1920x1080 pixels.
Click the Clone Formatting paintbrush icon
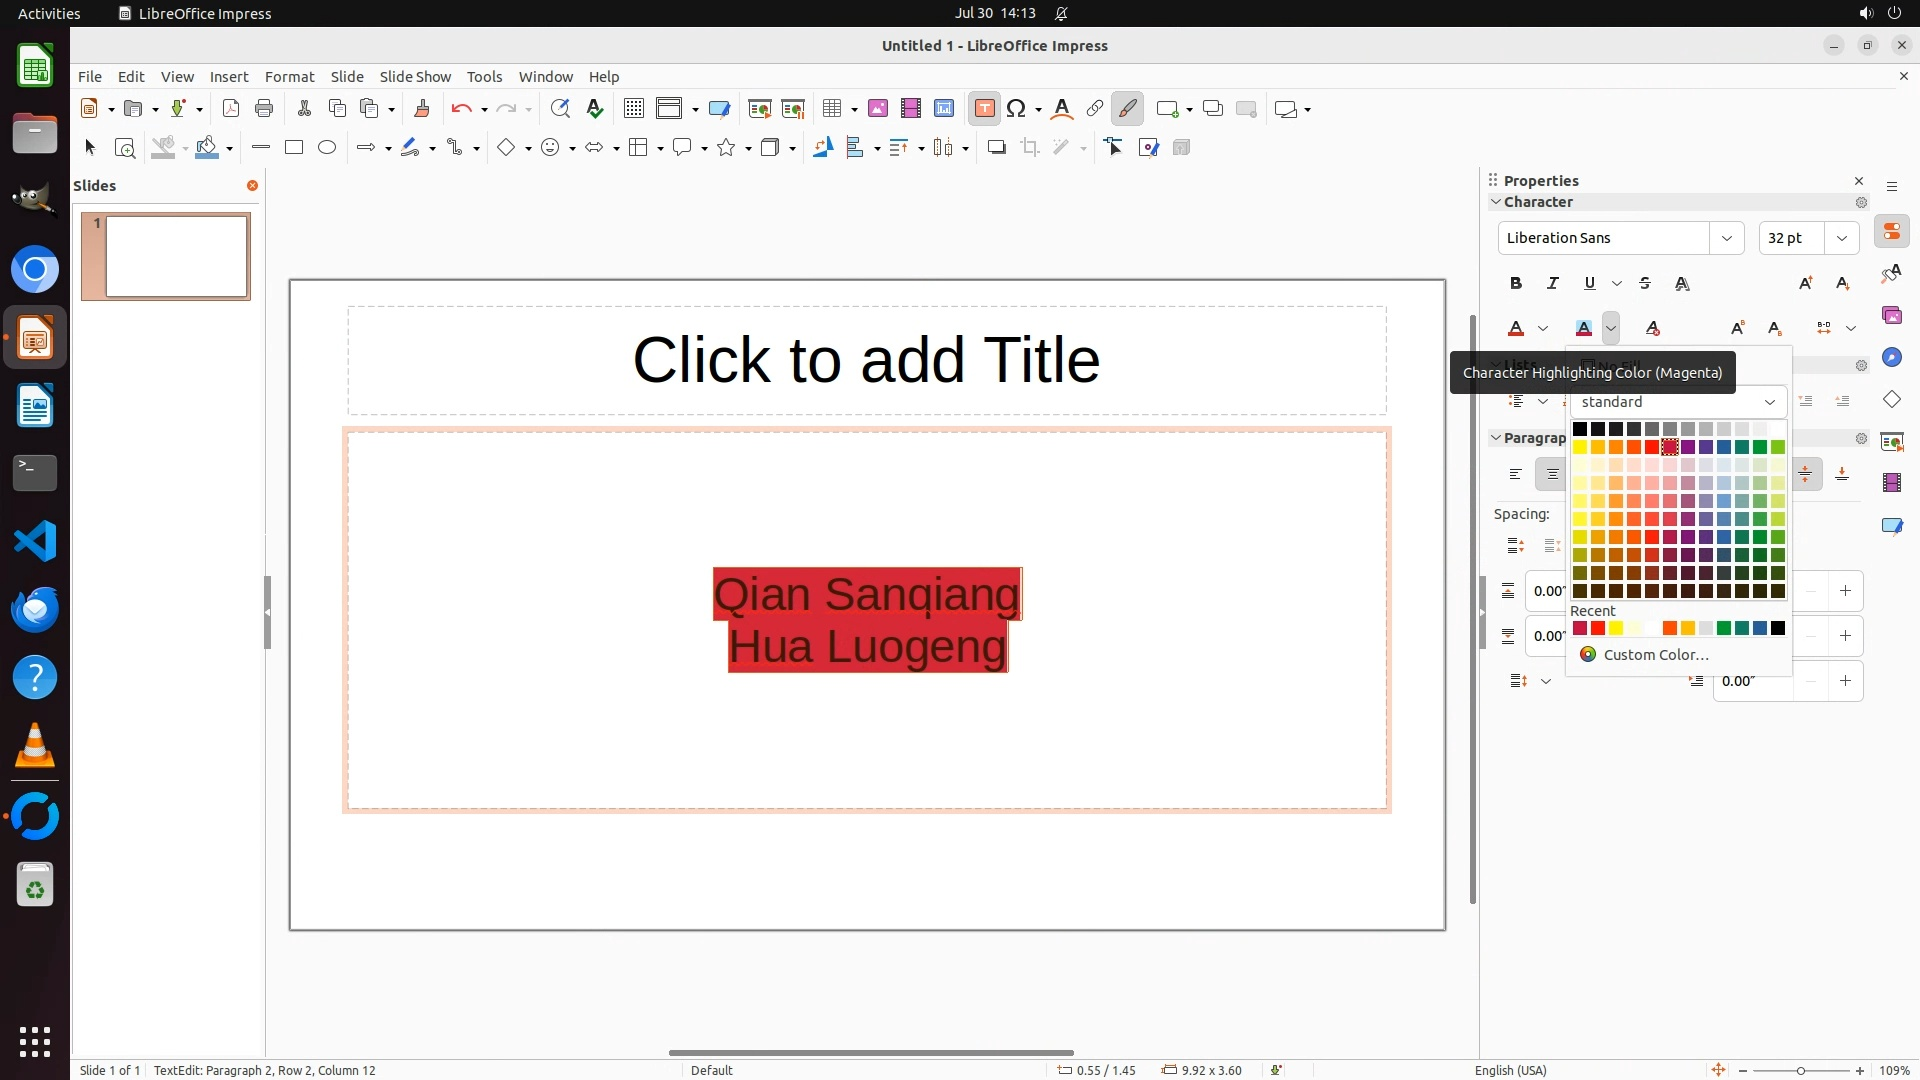[421, 109]
